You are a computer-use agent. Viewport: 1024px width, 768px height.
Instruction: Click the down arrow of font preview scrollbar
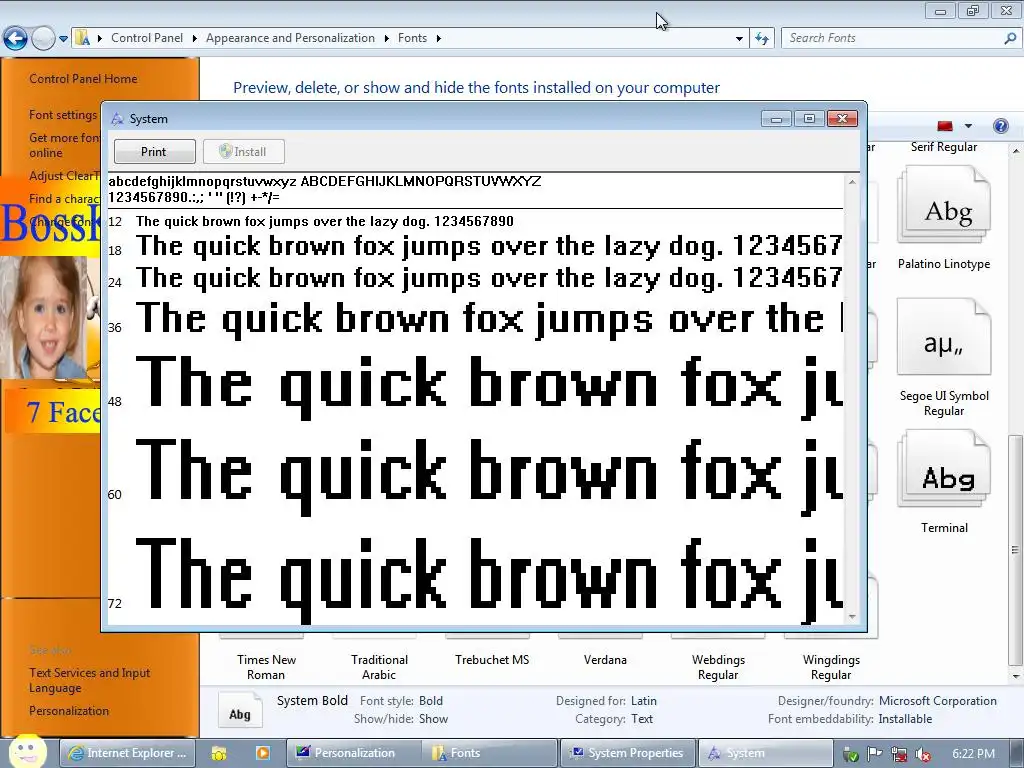tap(852, 616)
